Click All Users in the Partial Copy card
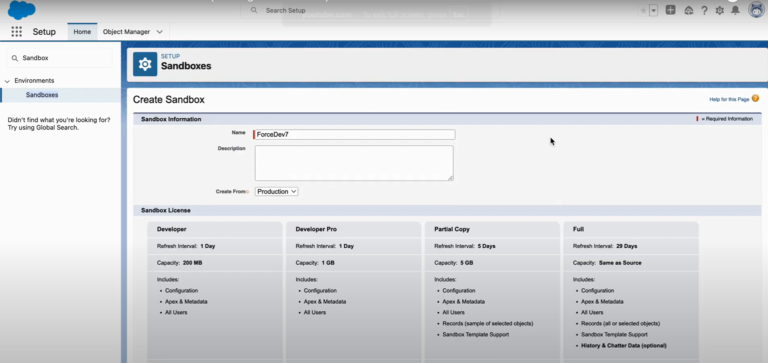Image resolution: width=768 pixels, height=363 pixels. pos(454,313)
